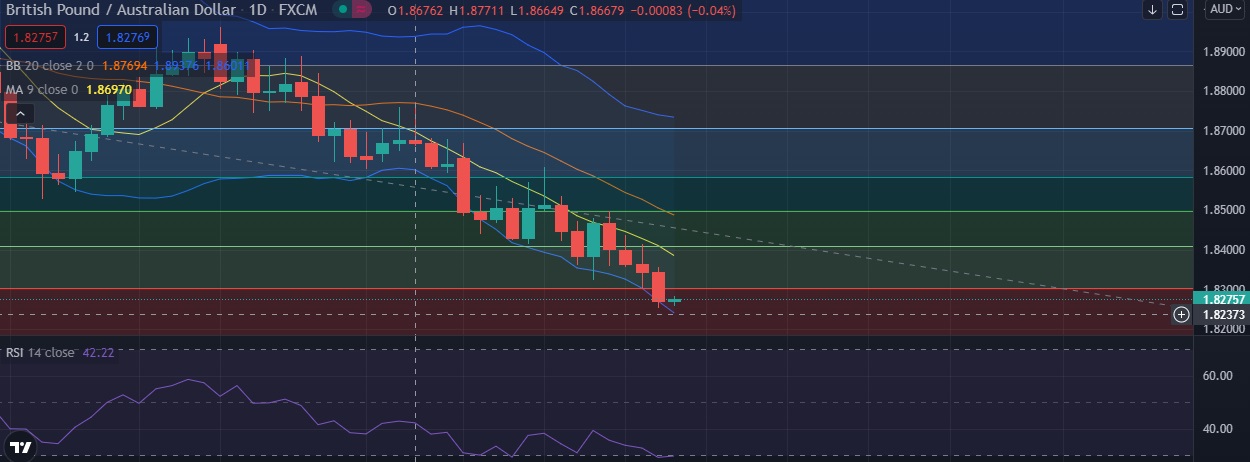Click the blue buy price 1.82769 button
Screen dimensions: 1250x462
point(128,37)
